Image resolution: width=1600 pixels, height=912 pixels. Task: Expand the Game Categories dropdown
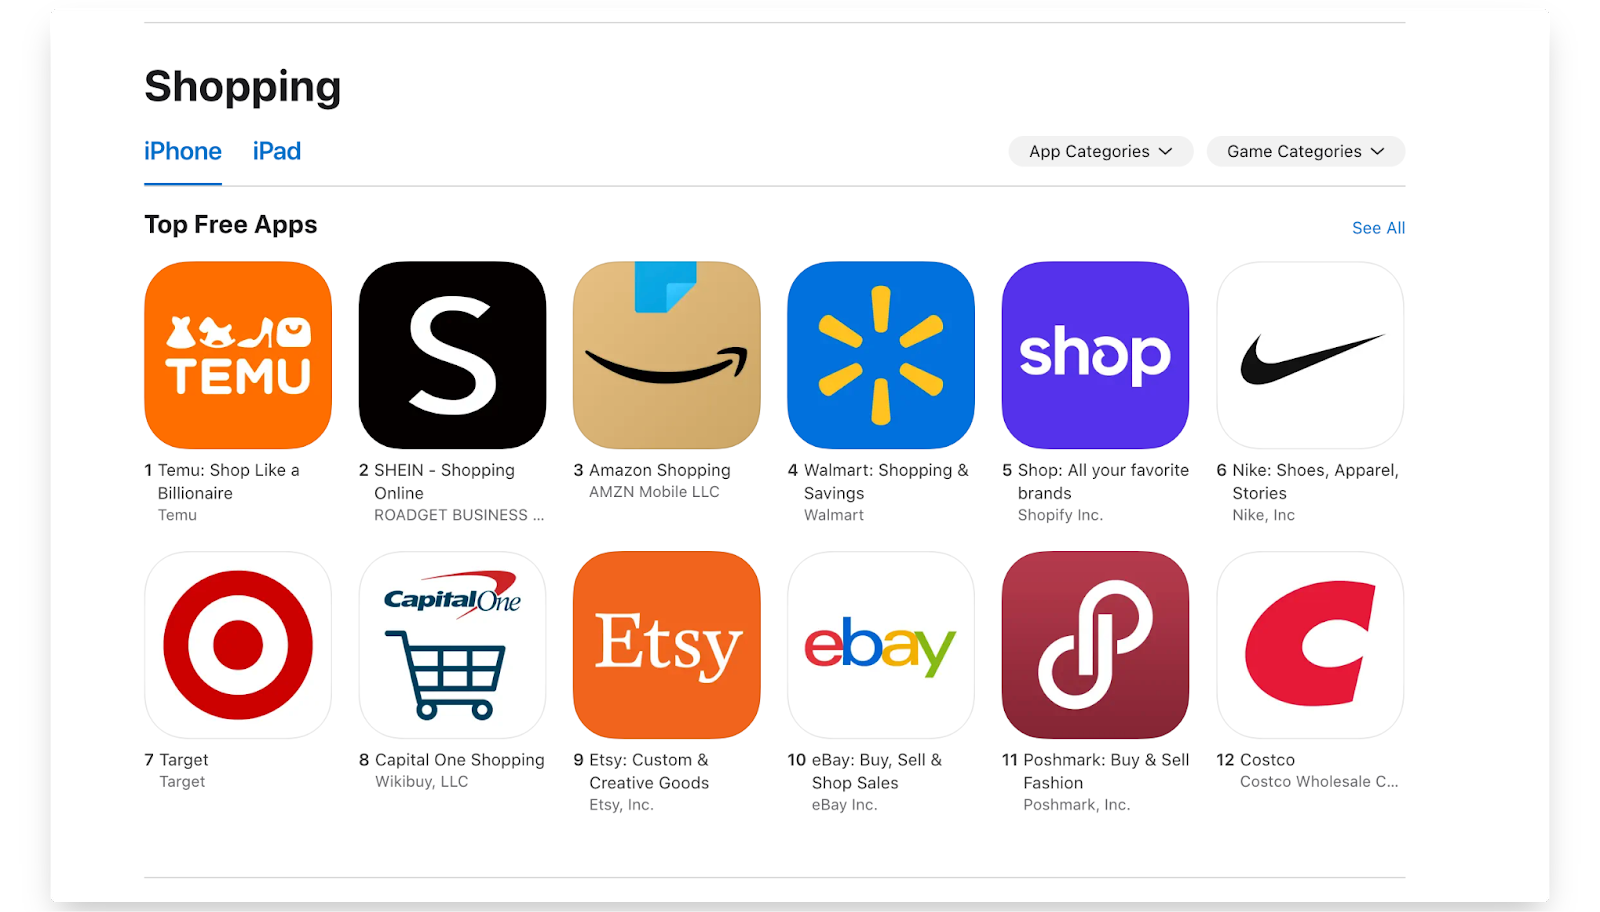[x=1306, y=151]
